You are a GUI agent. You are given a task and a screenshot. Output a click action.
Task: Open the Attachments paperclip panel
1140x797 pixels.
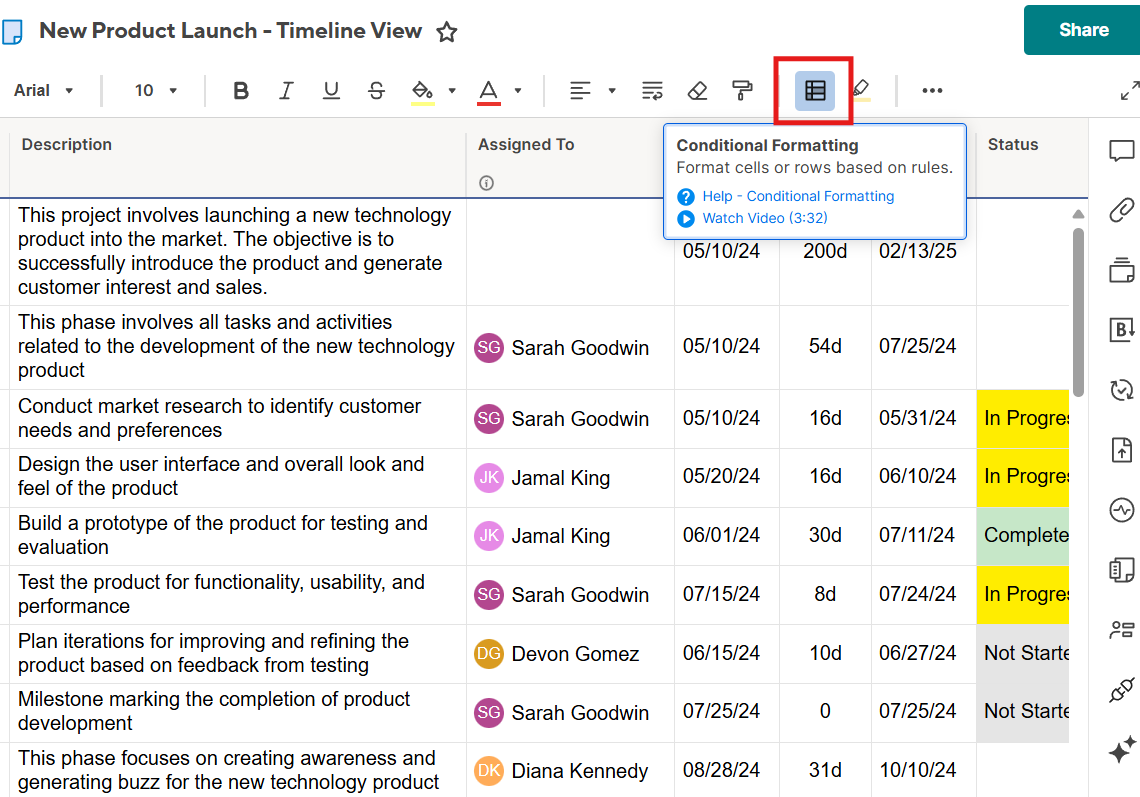1121,211
